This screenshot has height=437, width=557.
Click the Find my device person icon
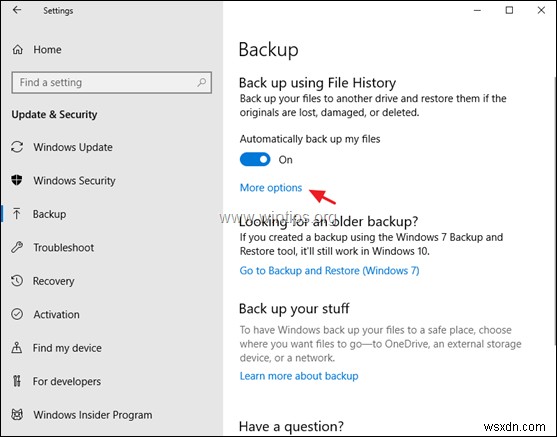click(17, 347)
